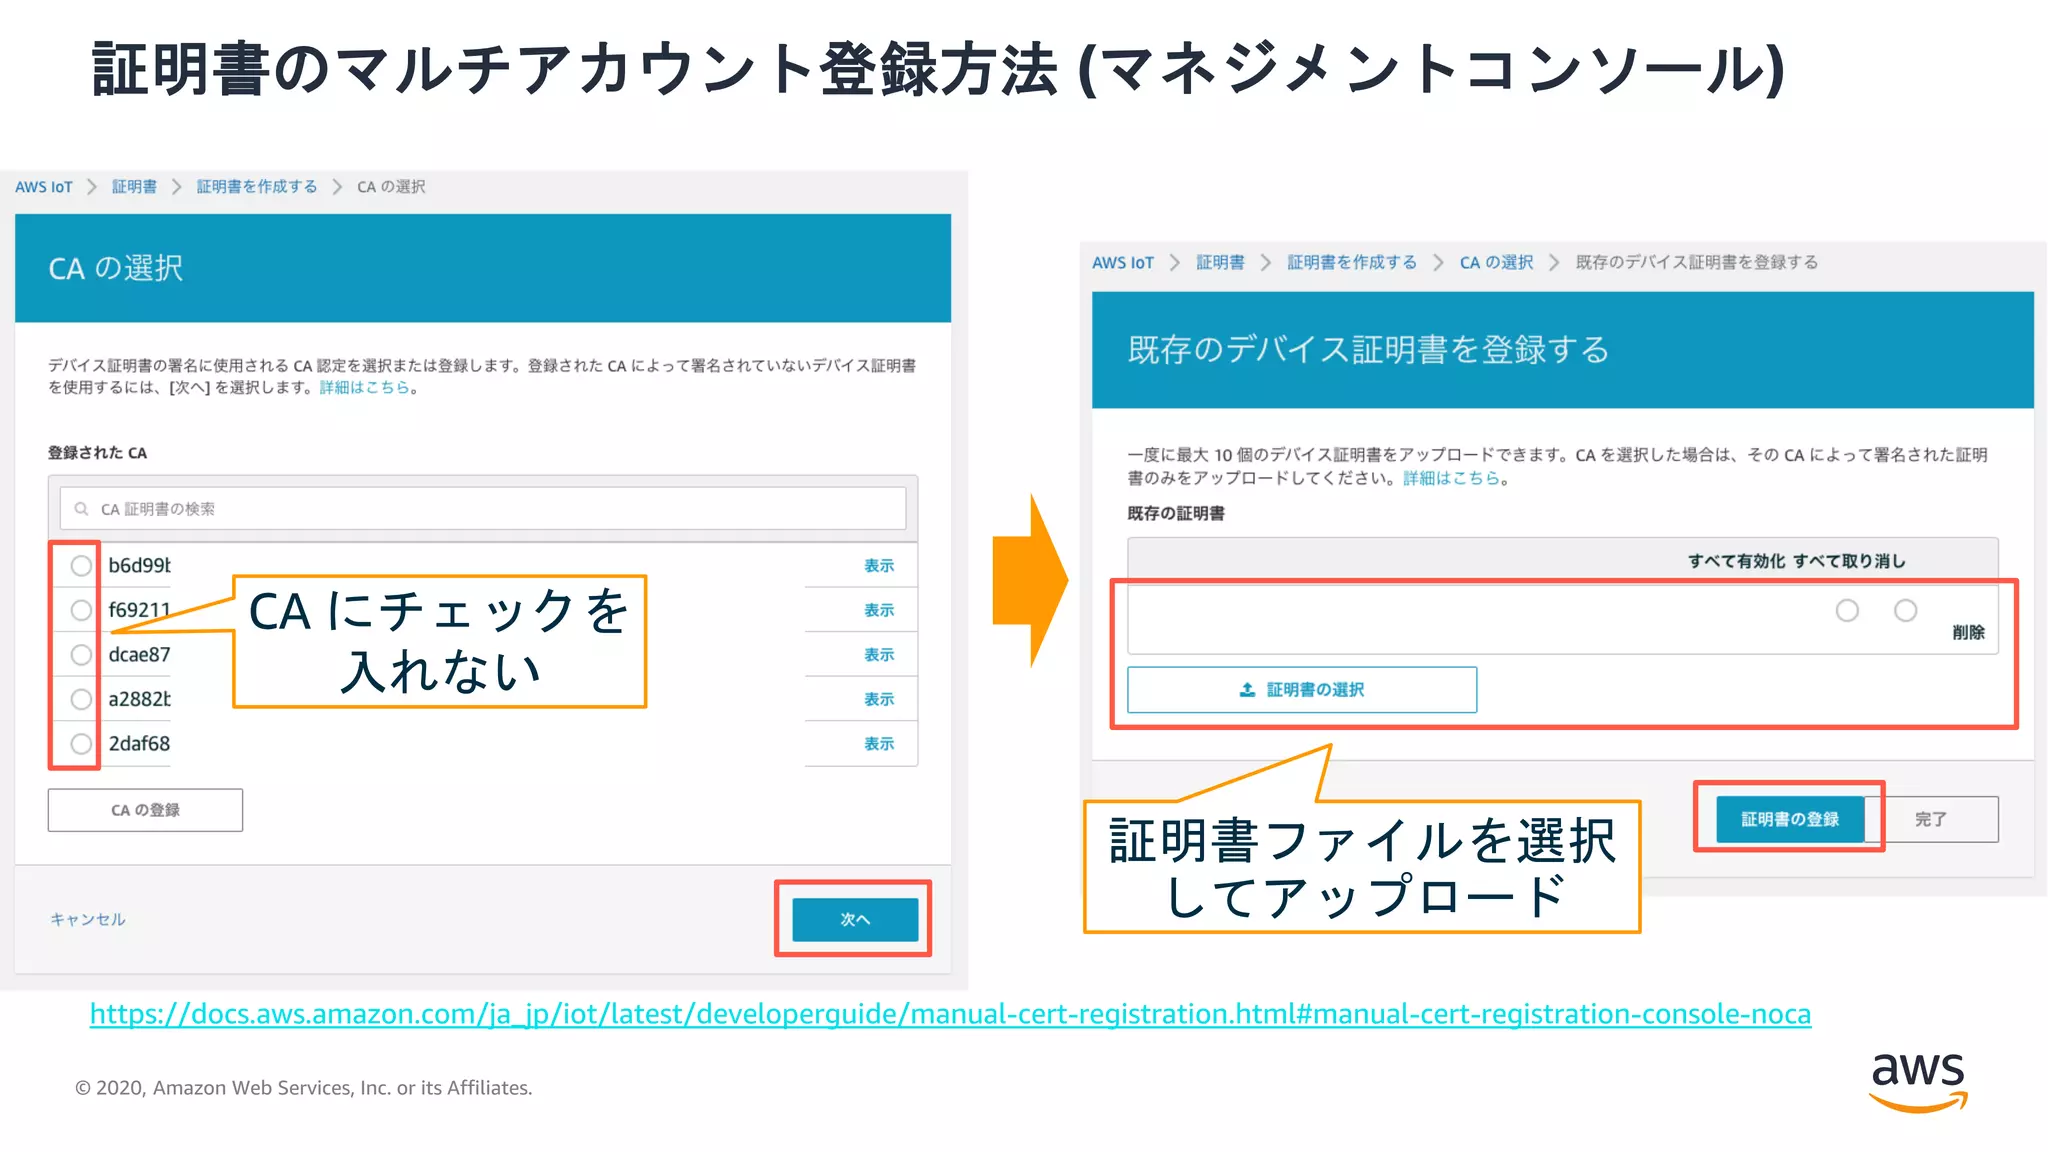Click AWS IoT breadcrumb in left panel
This screenshot has height=1152, width=2048.
(x=44, y=187)
